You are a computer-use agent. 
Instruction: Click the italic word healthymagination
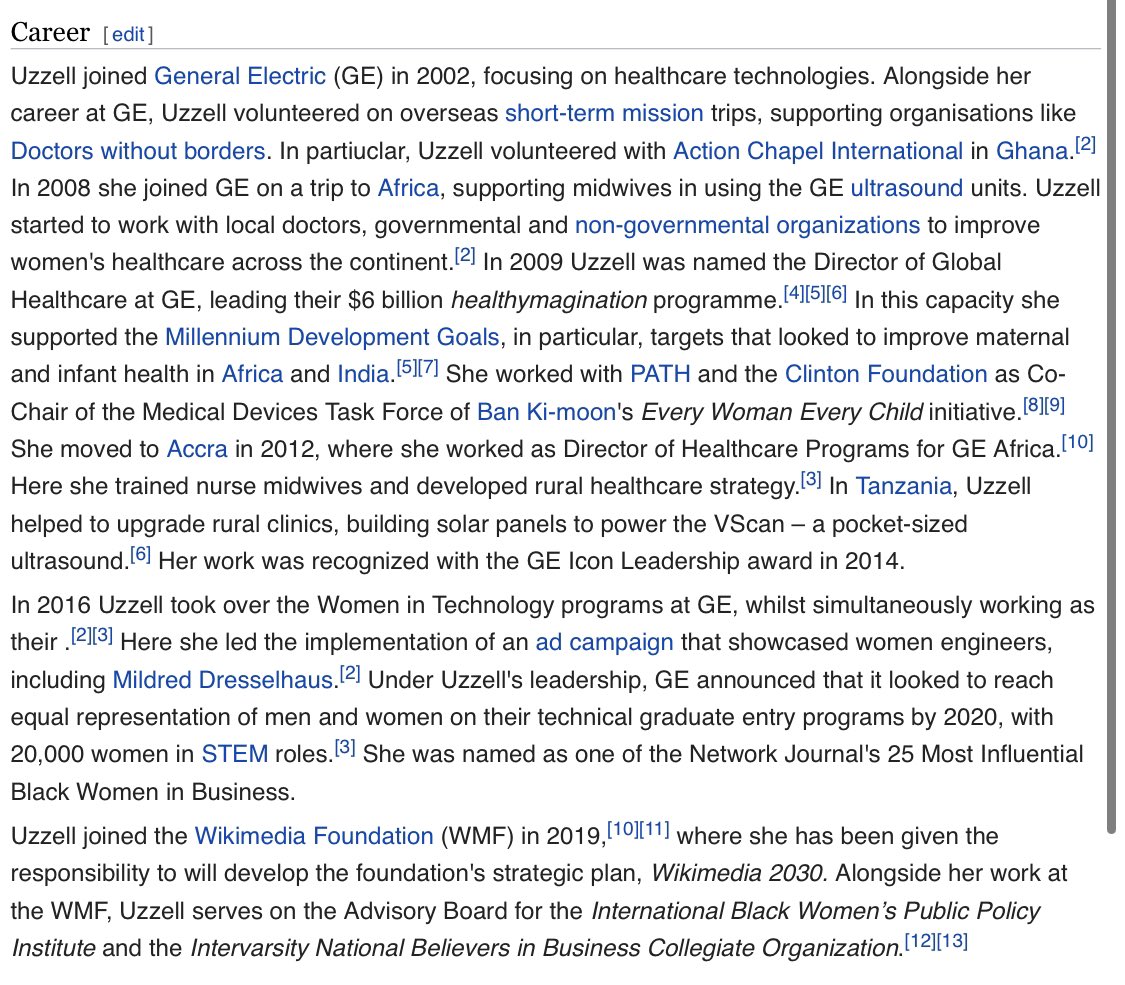click(x=549, y=300)
